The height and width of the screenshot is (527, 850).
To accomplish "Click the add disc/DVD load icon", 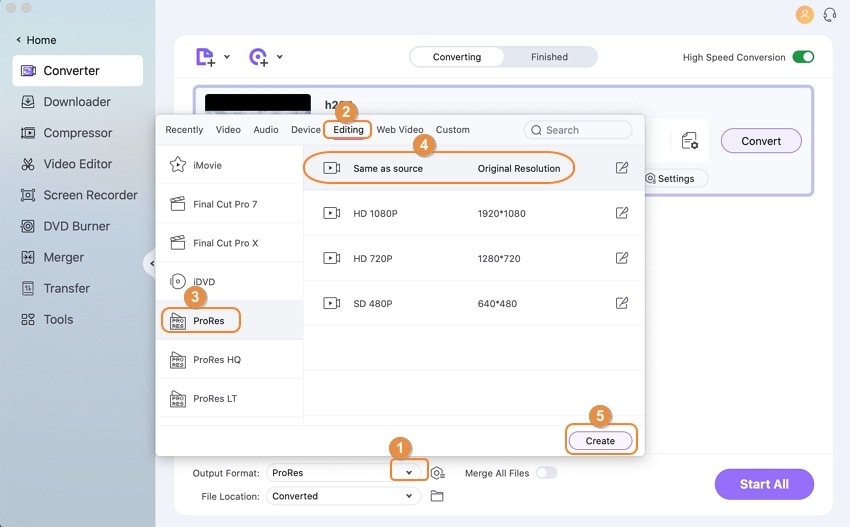I will [x=259, y=57].
